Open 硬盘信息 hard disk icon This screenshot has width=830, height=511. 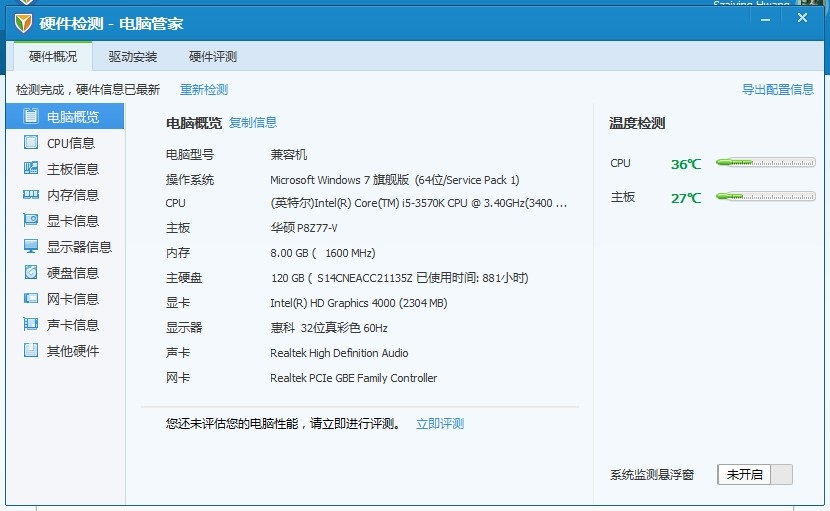(x=31, y=272)
